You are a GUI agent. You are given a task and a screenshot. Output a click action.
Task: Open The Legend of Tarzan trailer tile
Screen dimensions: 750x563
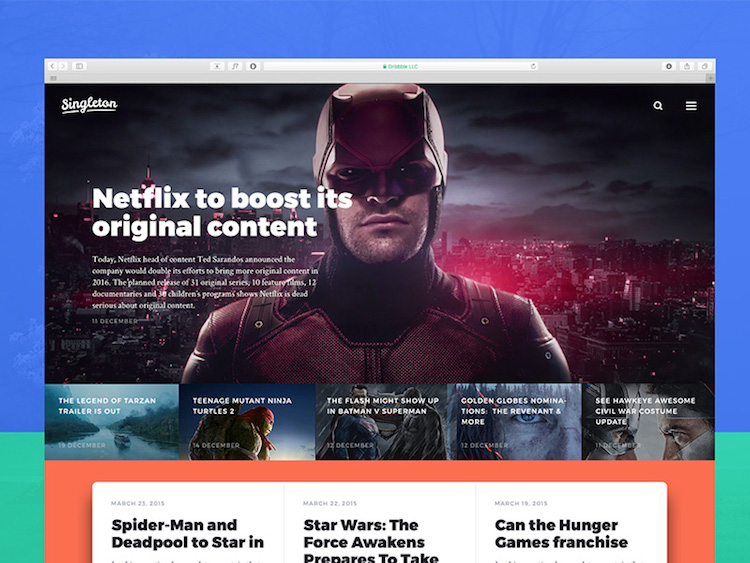click(x=111, y=422)
